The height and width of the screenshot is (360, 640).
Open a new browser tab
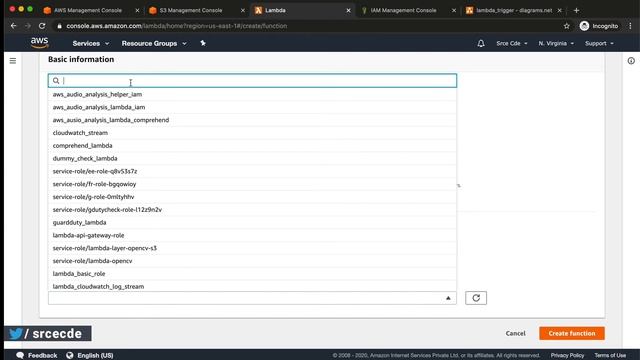[x=576, y=10]
